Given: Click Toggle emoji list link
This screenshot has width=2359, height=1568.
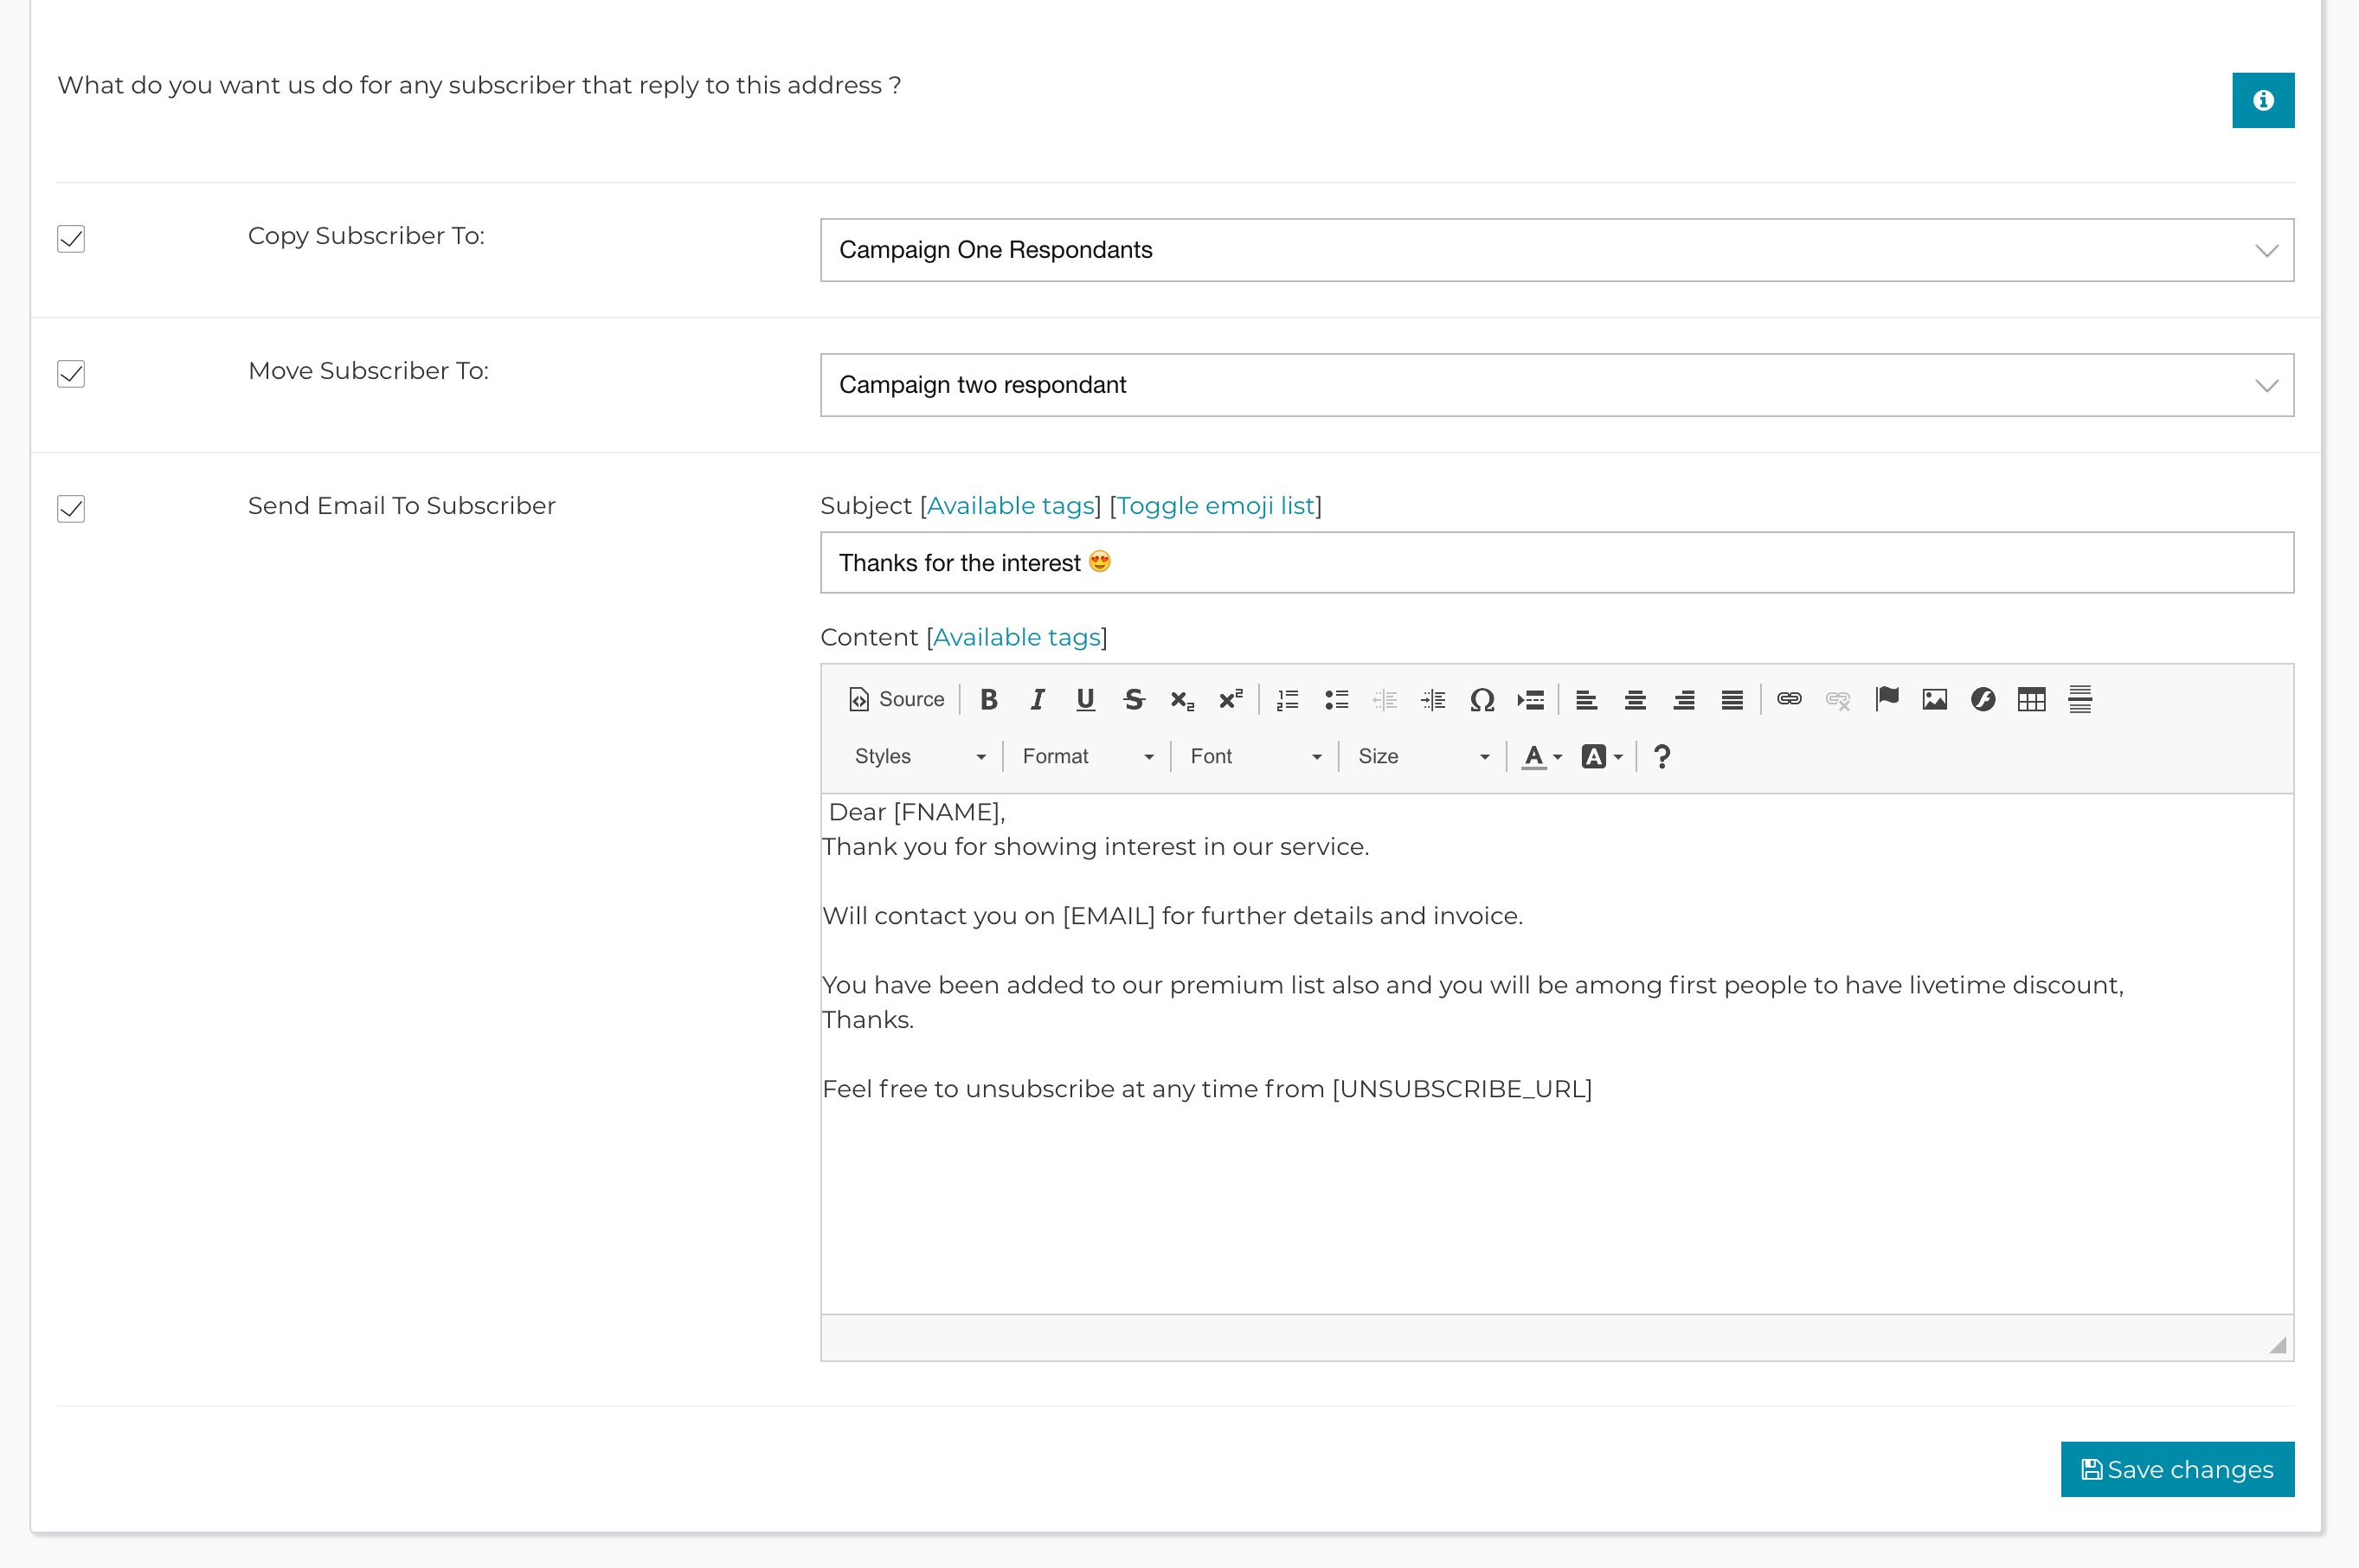Looking at the screenshot, I should (x=1215, y=506).
